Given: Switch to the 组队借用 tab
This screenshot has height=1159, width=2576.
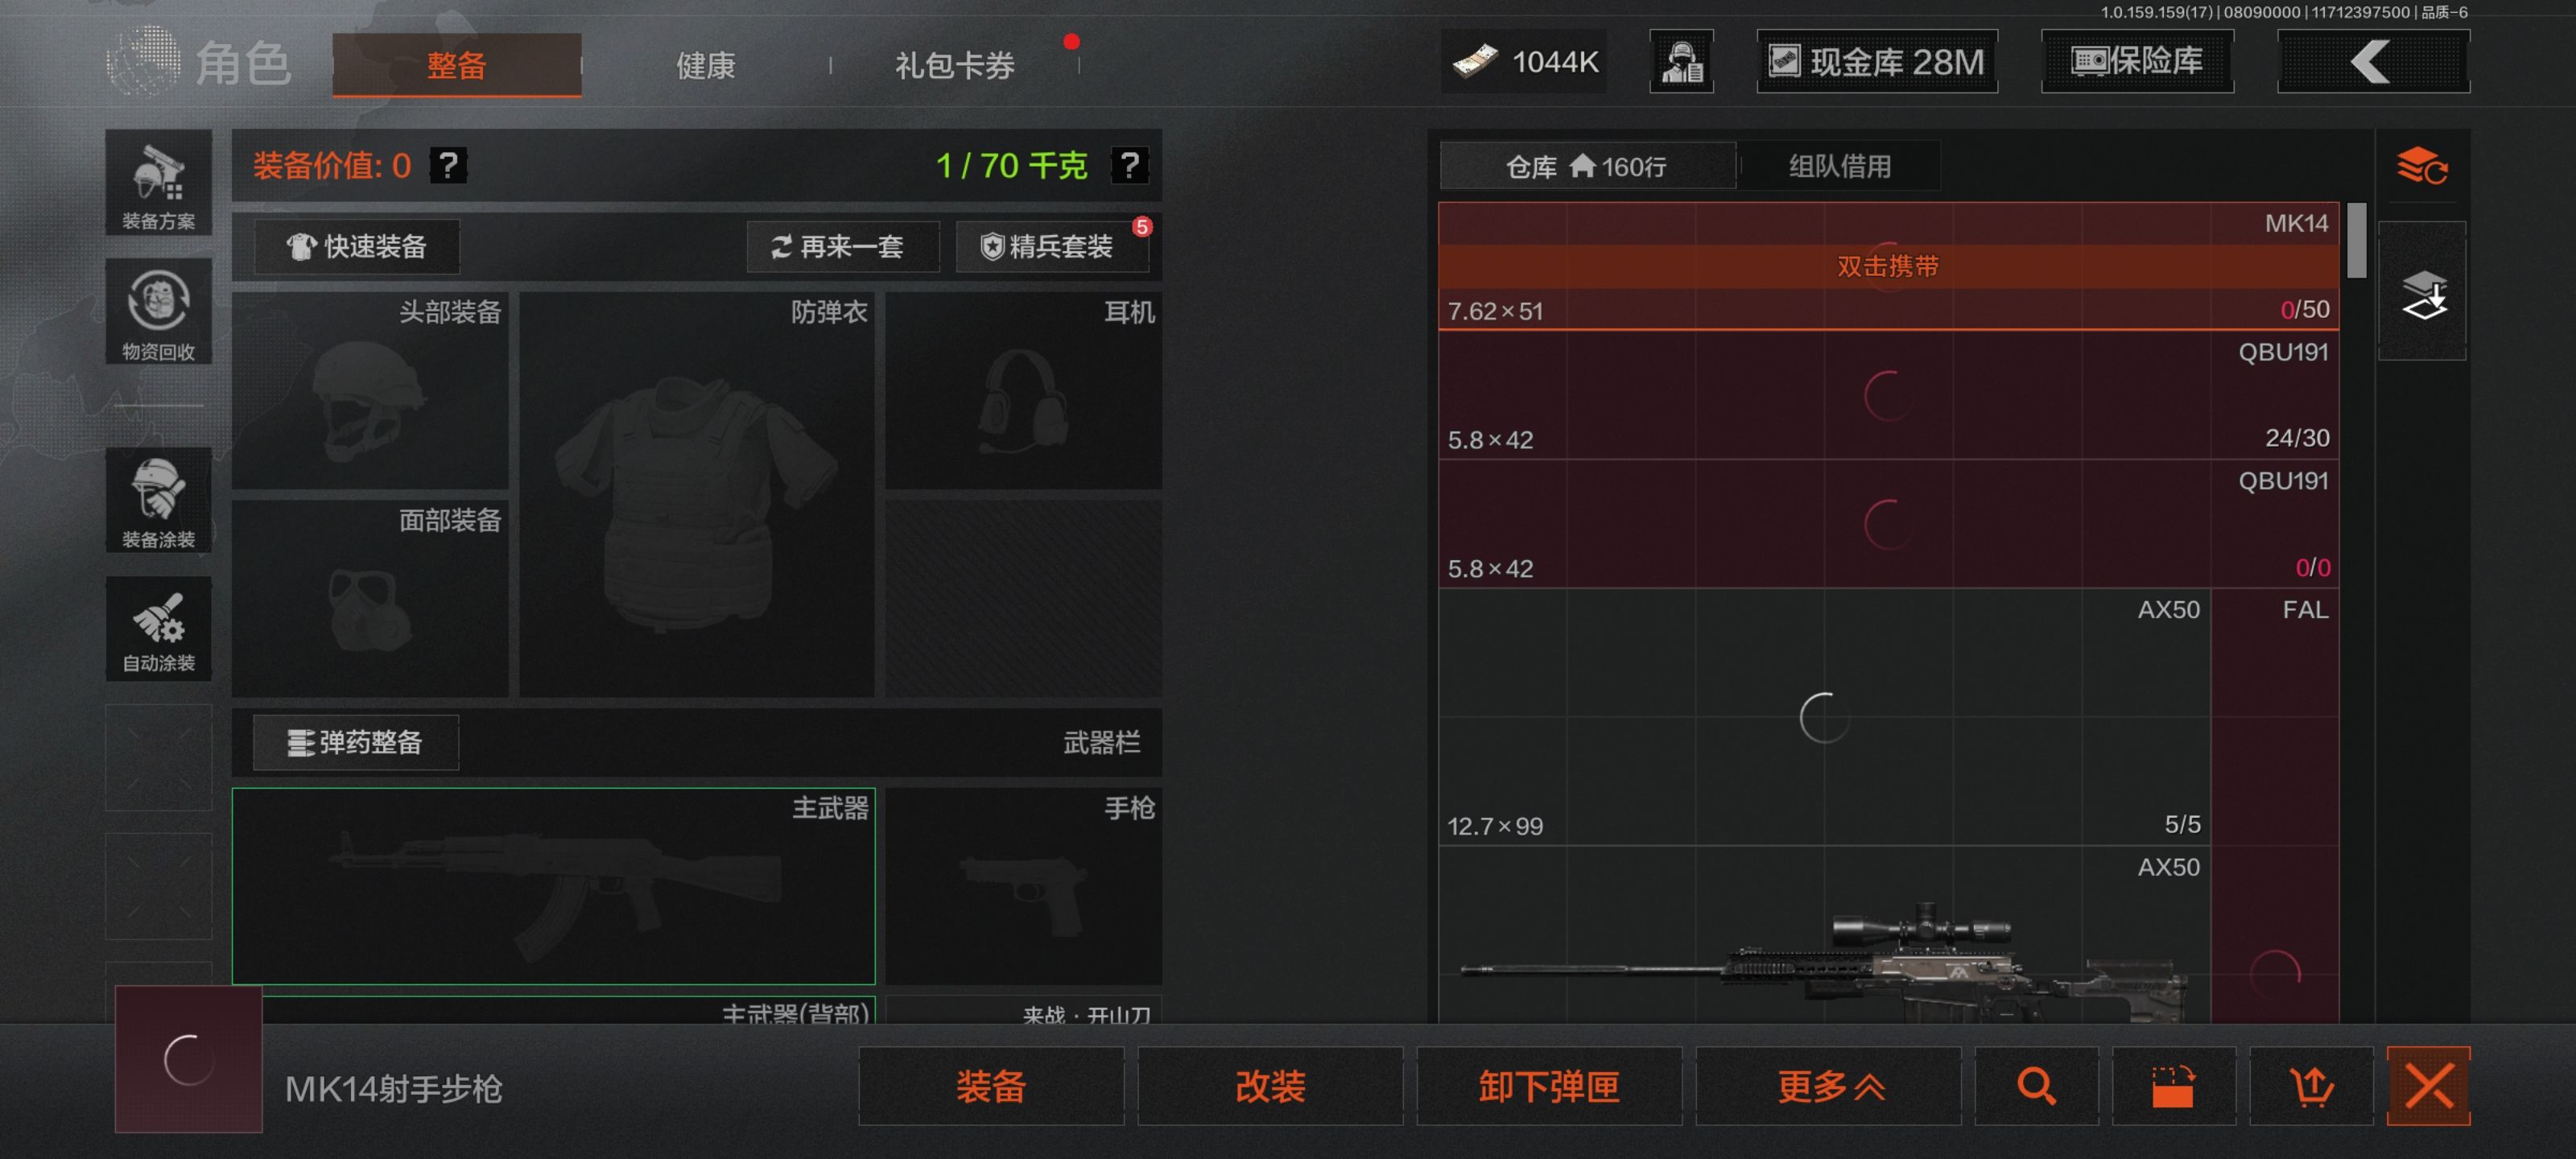Looking at the screenshot, I should pos(1839,165).
